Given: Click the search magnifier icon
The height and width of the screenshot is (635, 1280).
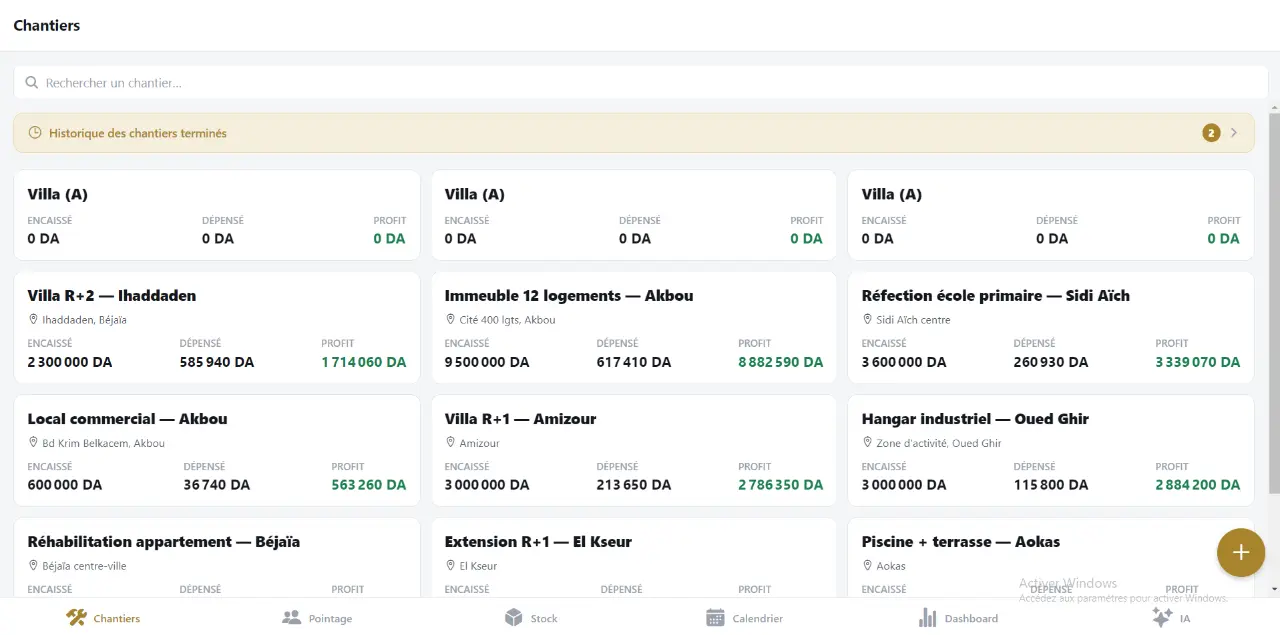Looking at the screenshot, I should [32, 83].
